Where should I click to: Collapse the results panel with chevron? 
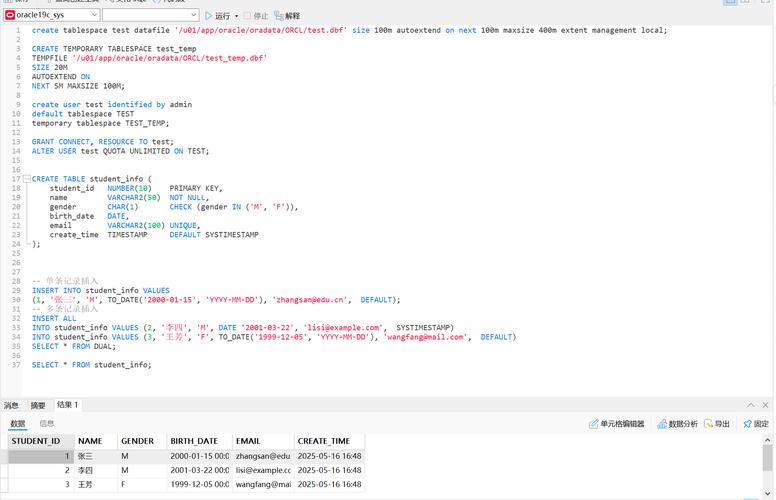[x=751, y=405]
